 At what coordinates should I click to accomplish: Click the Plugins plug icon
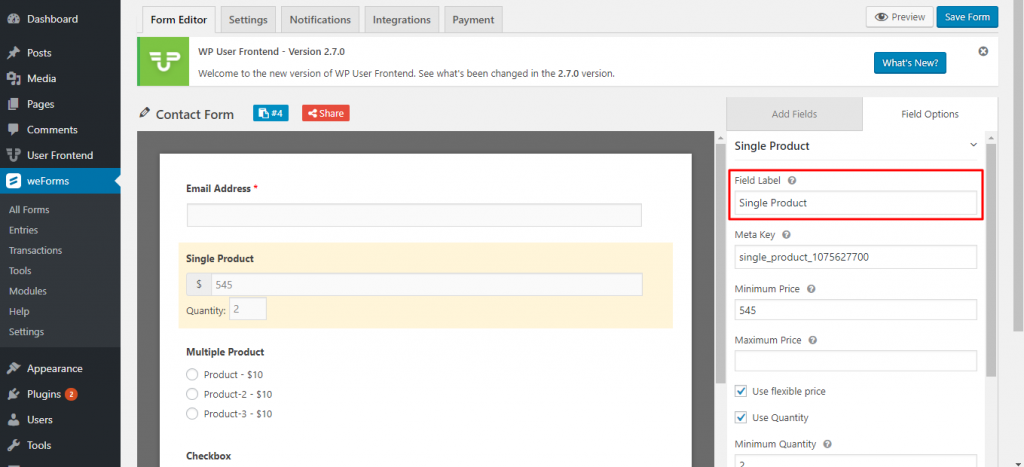pyautogui.click(x=13, y=394)
